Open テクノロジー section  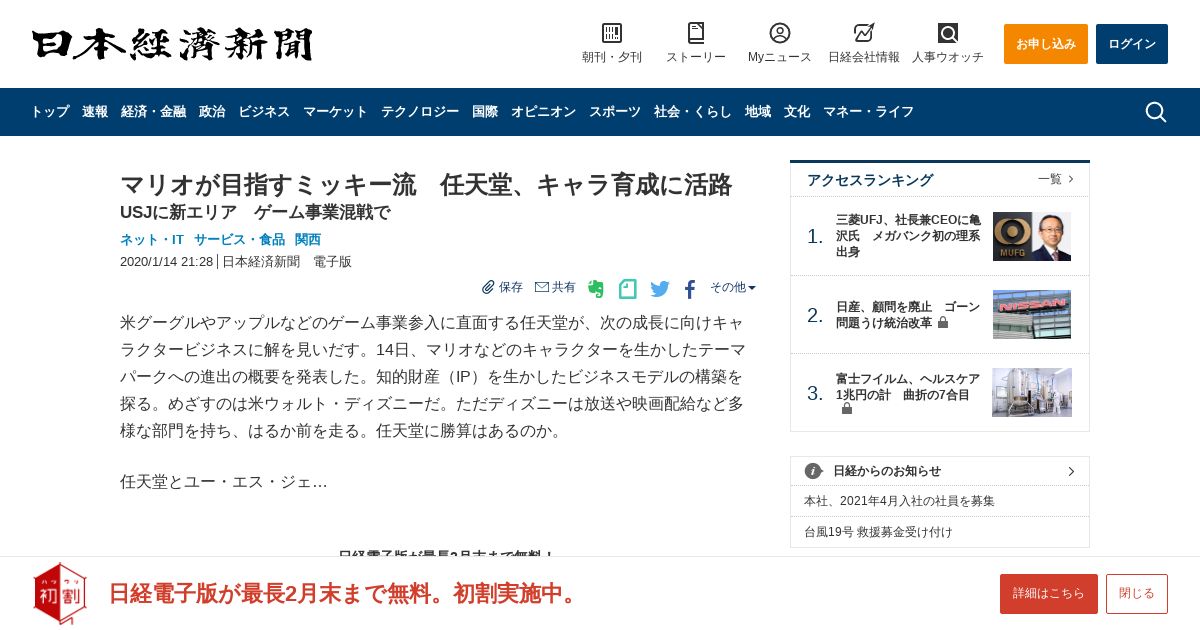point(420,112)
